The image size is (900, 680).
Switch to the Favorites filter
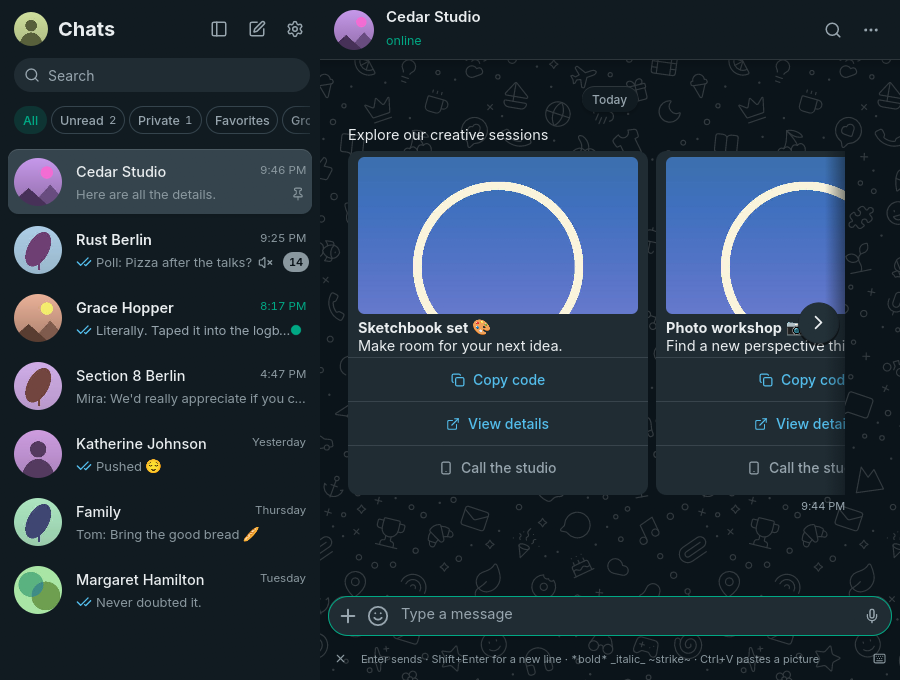pyautogui.click(x=242, y=121)
